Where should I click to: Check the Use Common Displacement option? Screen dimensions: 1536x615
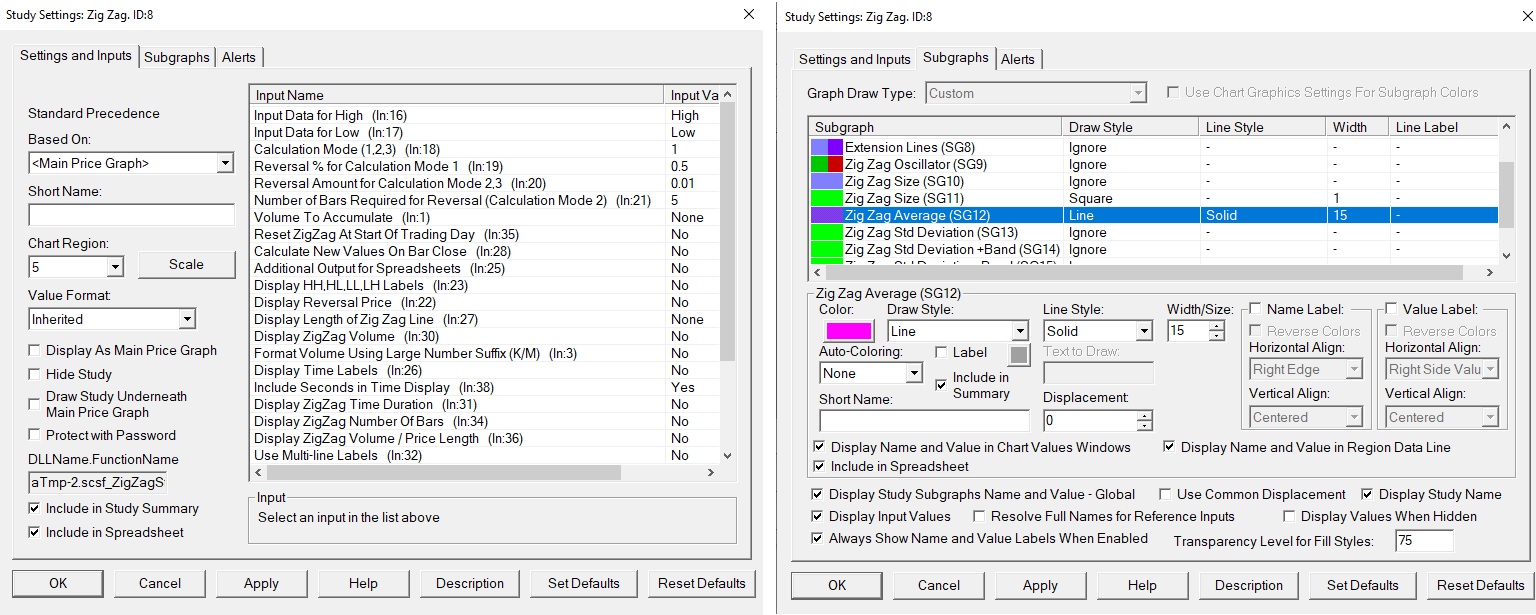[x=1165, y=494]
